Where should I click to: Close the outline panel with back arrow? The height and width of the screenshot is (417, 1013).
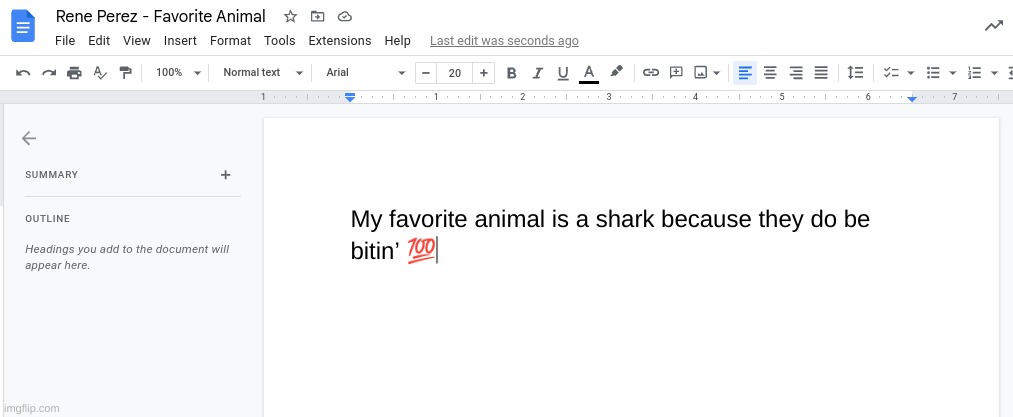pos(29,139)
